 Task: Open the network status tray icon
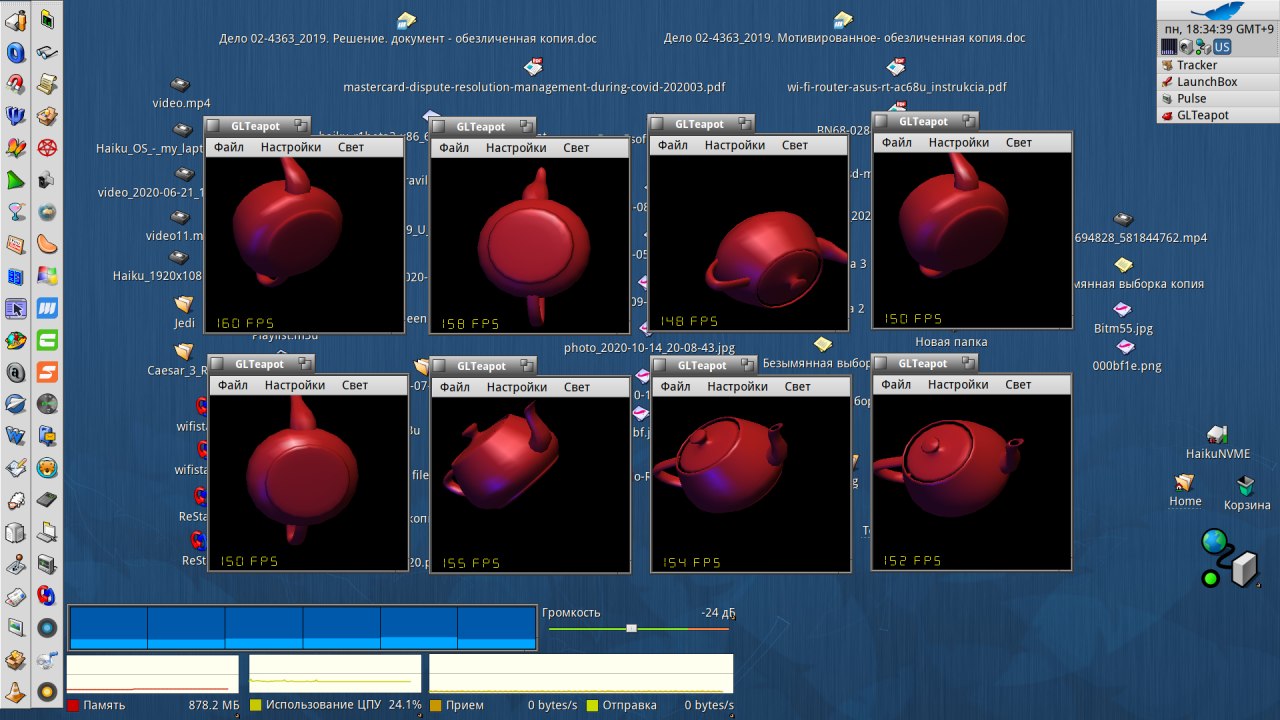tap(1203, 46)
